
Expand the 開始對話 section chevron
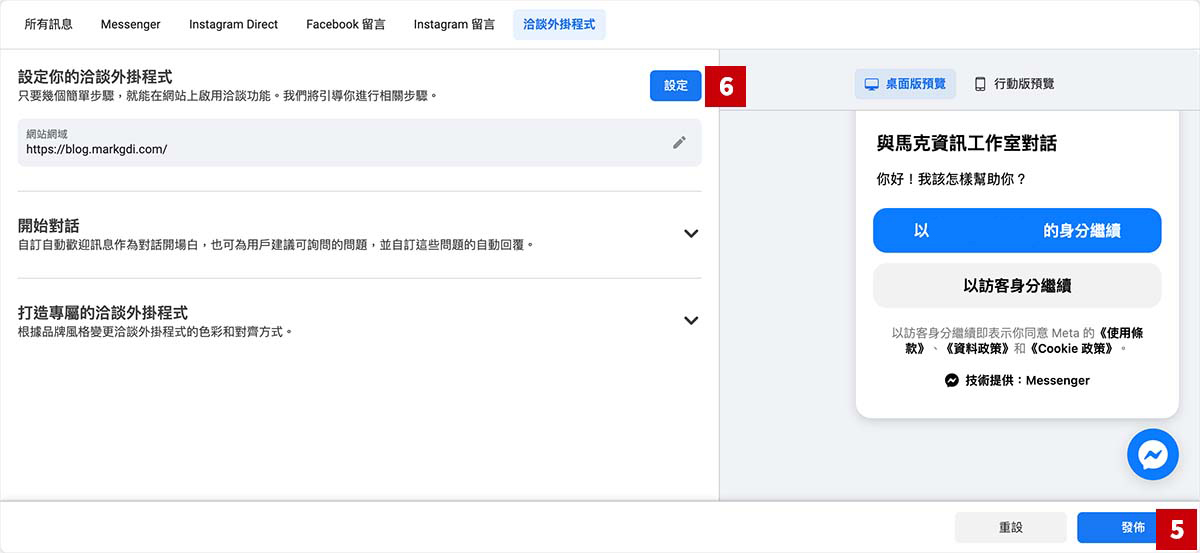pos(690,233)
